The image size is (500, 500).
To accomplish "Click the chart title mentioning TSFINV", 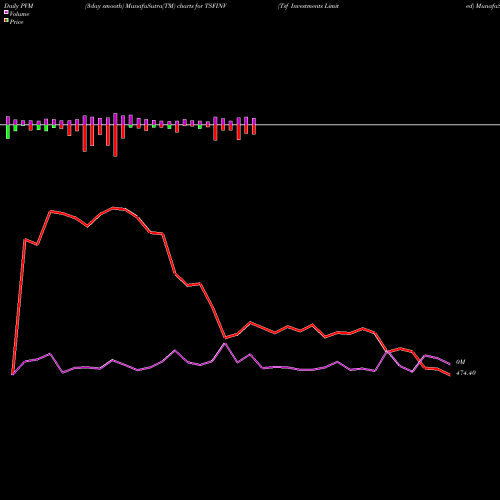I will point(156,6).
